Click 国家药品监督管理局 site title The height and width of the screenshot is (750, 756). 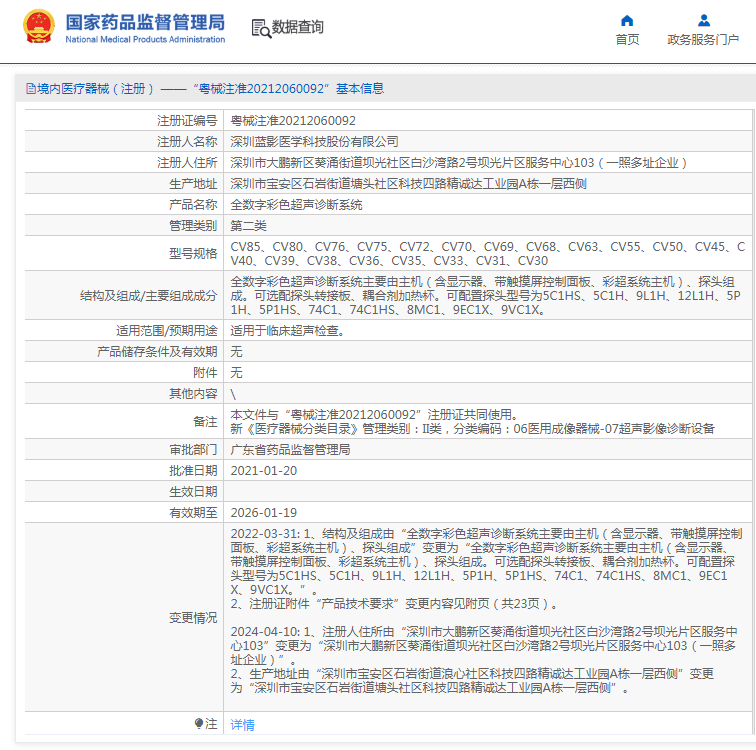pyautogui.click(x=145, y=22)
